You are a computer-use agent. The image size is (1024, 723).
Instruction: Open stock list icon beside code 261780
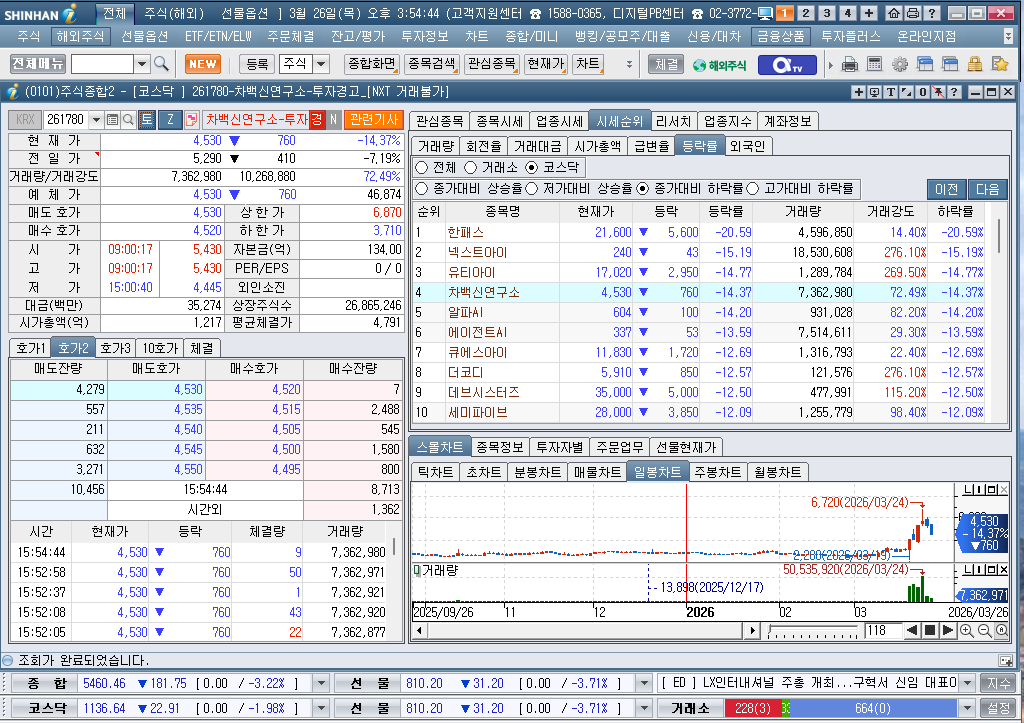[112, 120]
